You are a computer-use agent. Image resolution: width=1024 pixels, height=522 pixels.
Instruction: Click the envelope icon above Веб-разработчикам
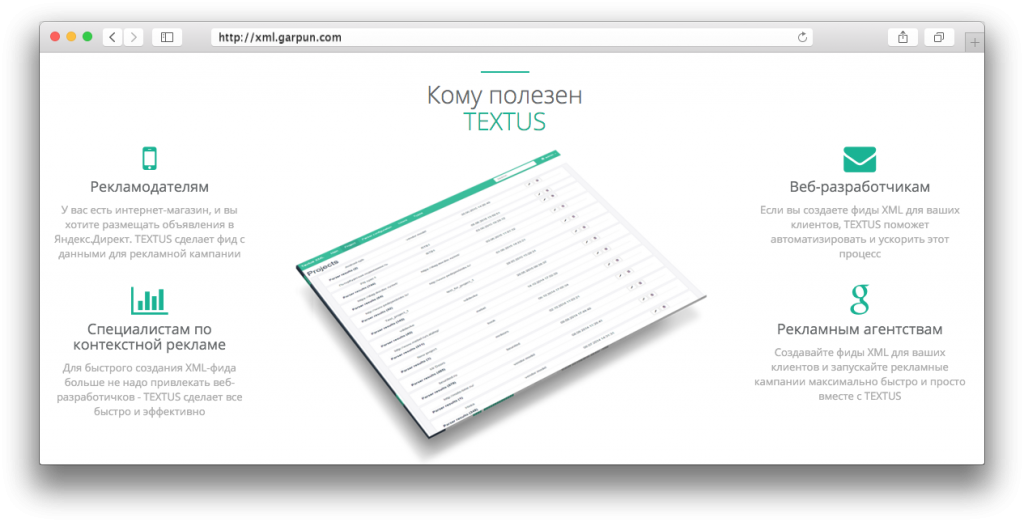pos(859,159)
